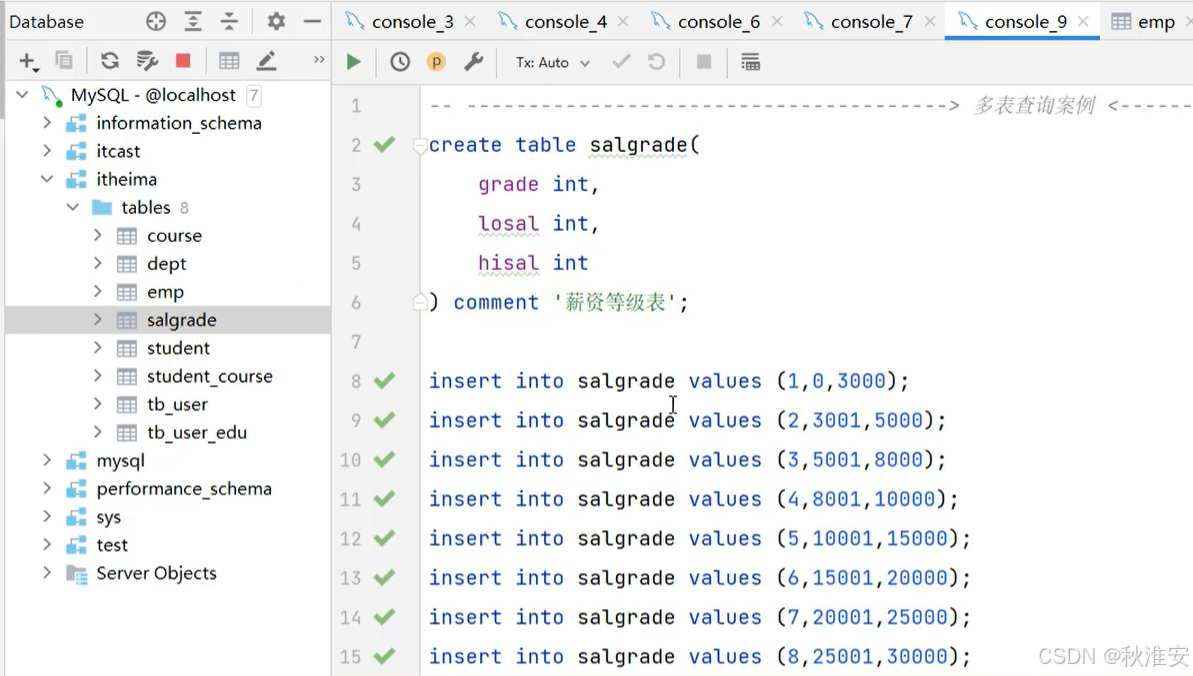
Task: Expand the itcast schema
Action: pos(47,151)
